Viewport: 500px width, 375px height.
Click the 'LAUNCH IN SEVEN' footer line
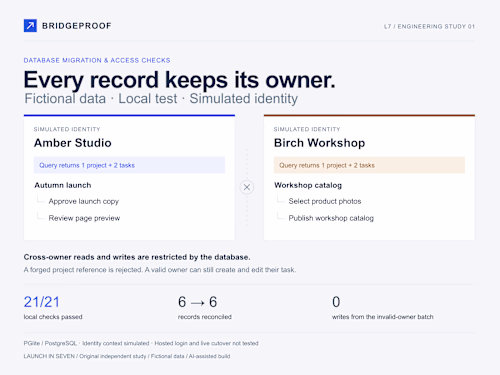tap(127, 356)
